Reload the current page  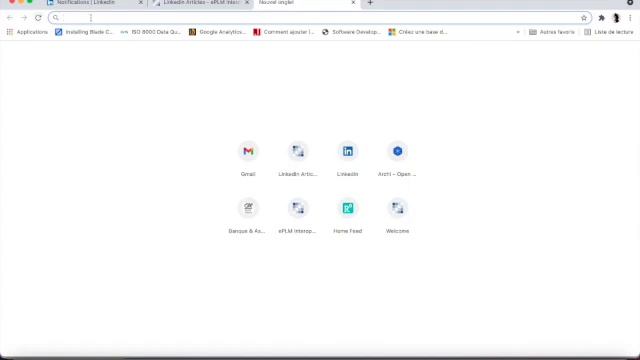[x=38, y=18]
